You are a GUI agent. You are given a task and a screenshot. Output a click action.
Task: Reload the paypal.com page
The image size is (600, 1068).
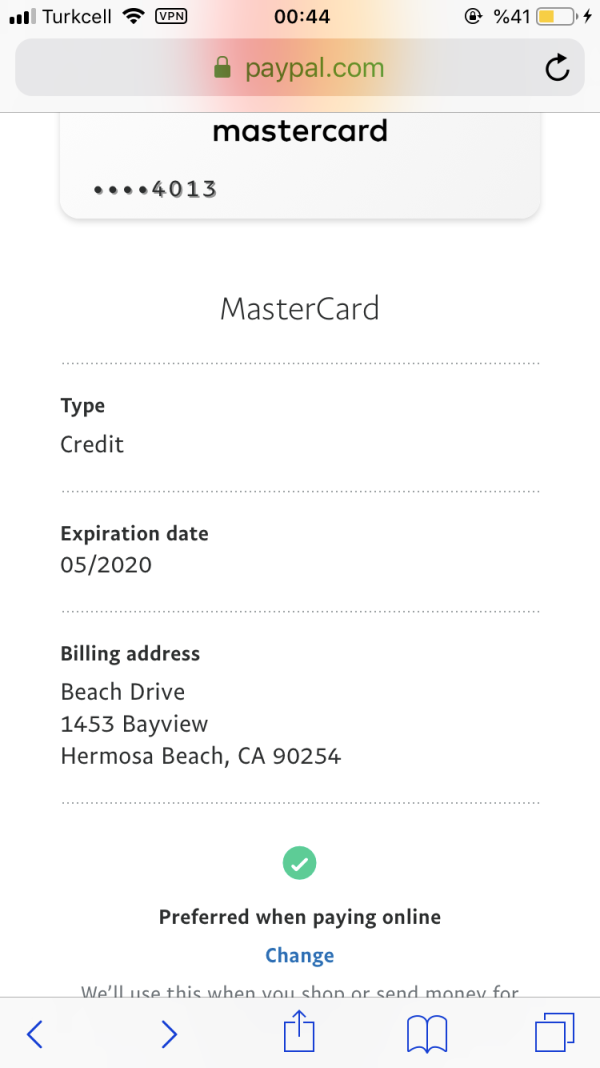pyautogui.click(x=556, y=68)
